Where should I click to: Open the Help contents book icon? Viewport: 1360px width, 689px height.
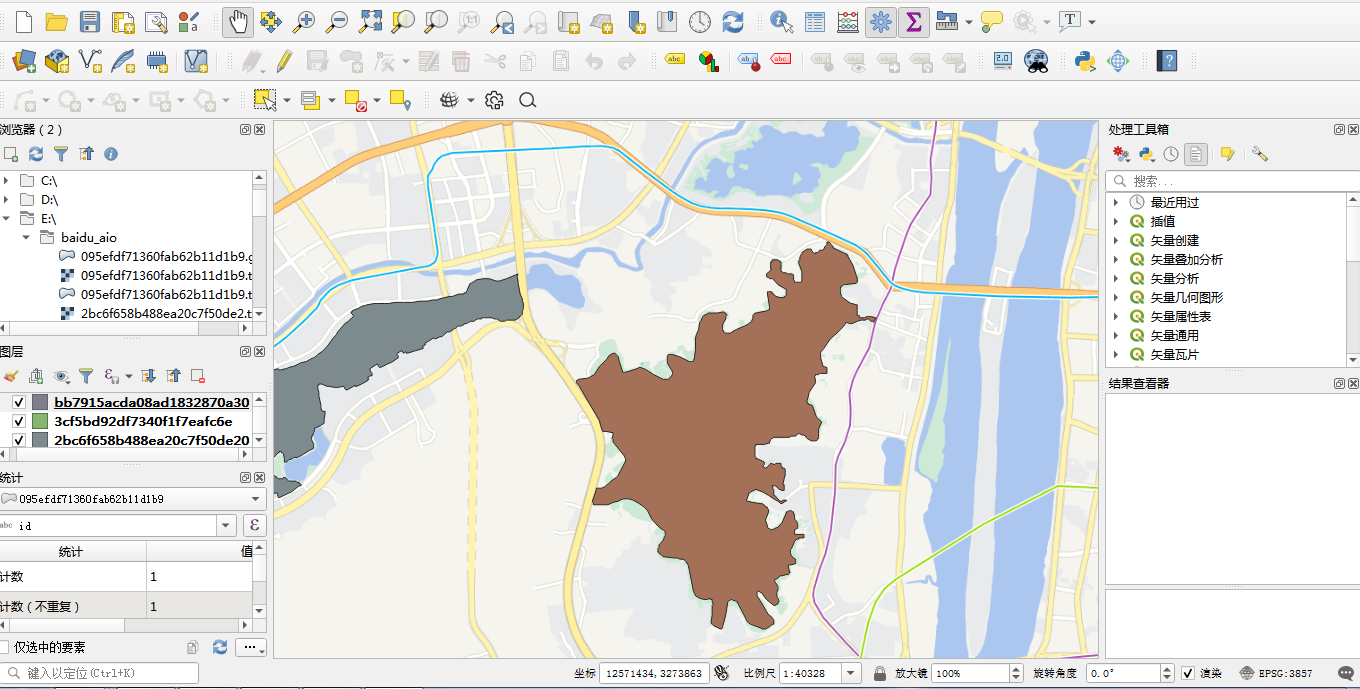coord(1167,61)
